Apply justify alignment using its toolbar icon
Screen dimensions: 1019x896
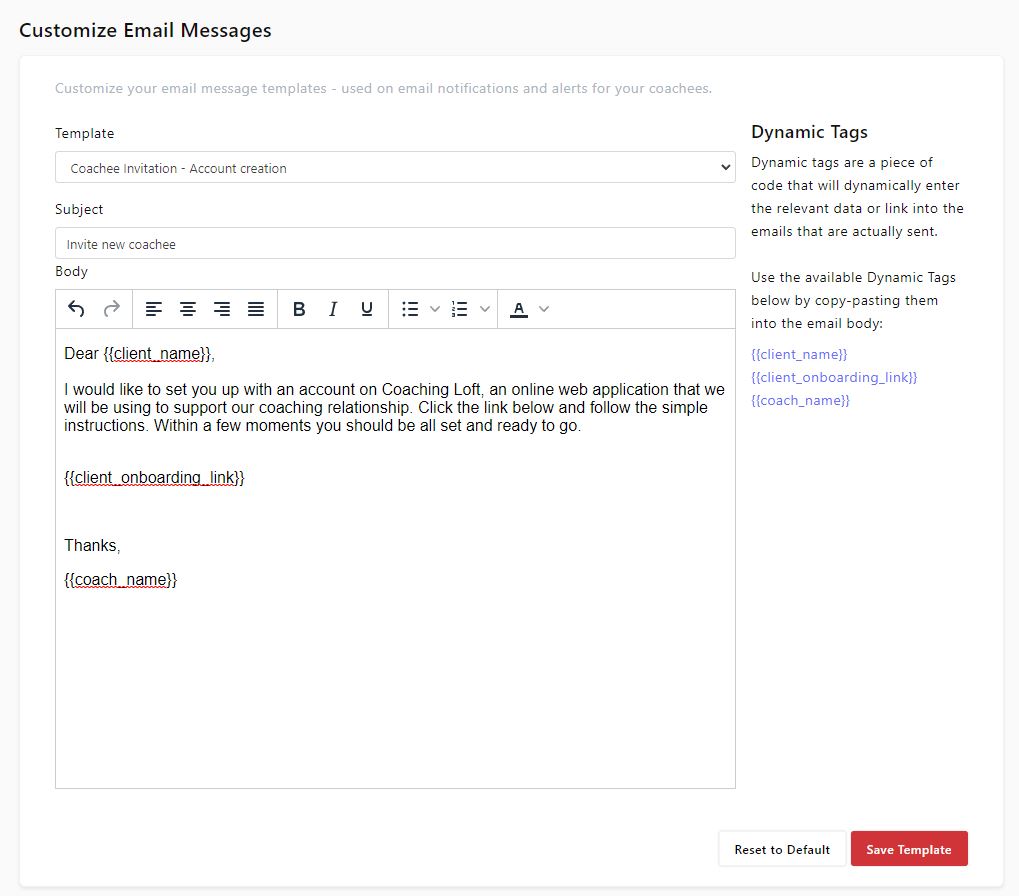coord(254,308)
